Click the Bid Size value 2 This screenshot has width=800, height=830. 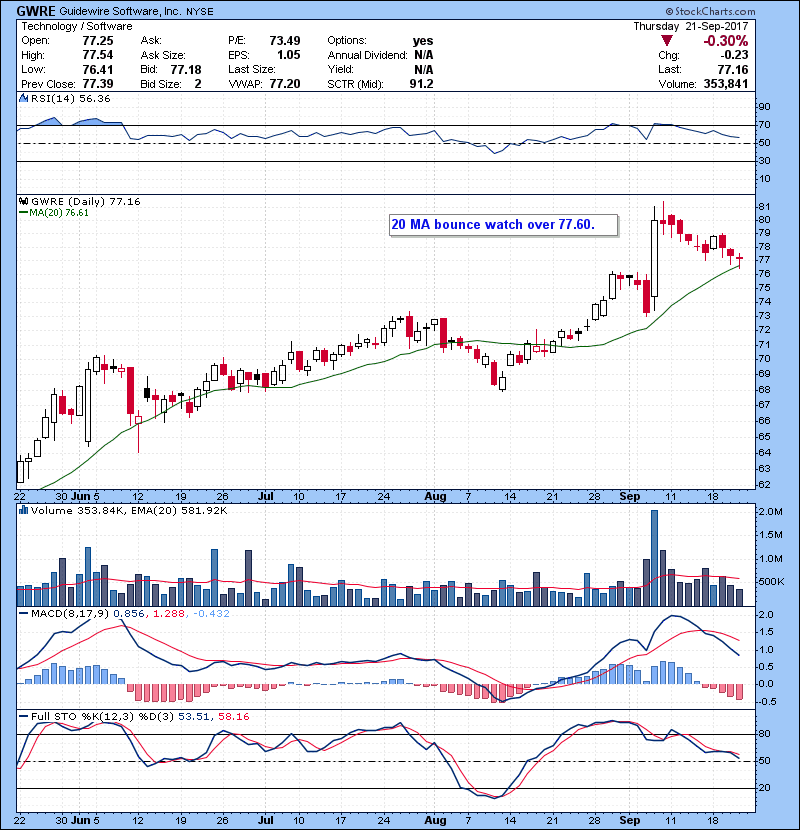point(198,84)
